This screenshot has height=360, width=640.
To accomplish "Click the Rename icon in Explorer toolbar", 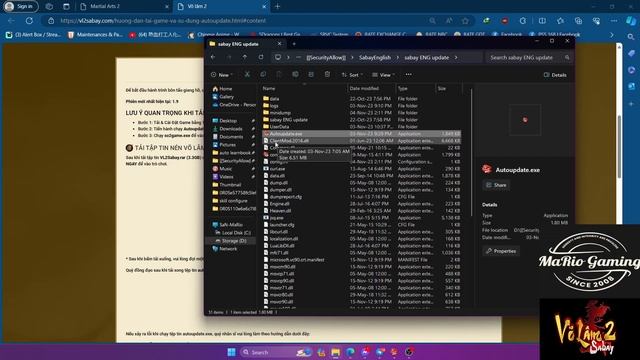I will coord(295,75).
